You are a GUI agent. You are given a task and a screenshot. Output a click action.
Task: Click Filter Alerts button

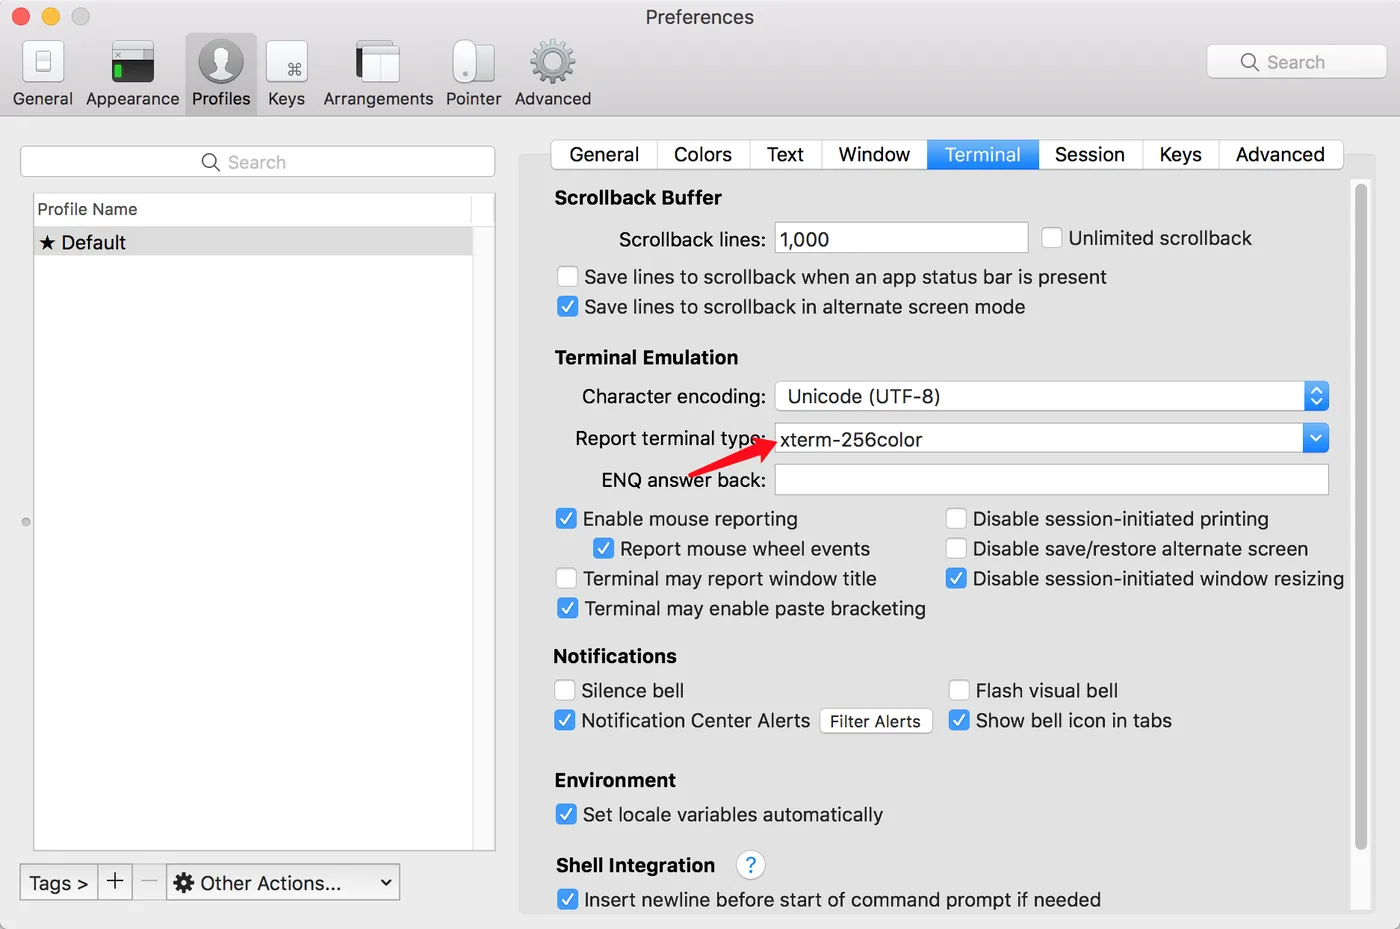(876, 721)
